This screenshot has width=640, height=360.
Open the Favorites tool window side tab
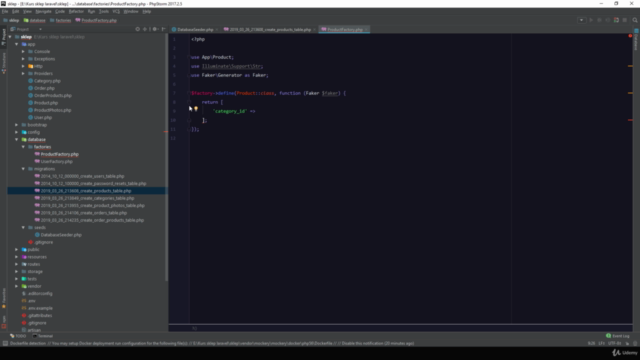pyautogui.click(x=4, y=298)
